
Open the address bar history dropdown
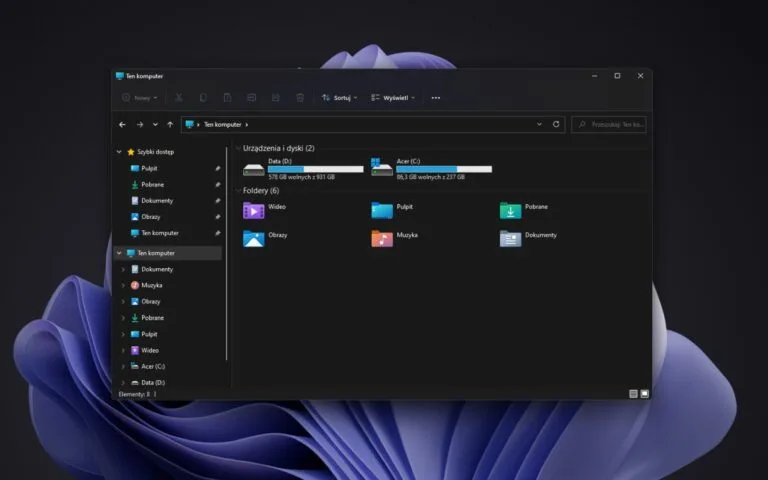pyautogui.click(x=539, y=124)
